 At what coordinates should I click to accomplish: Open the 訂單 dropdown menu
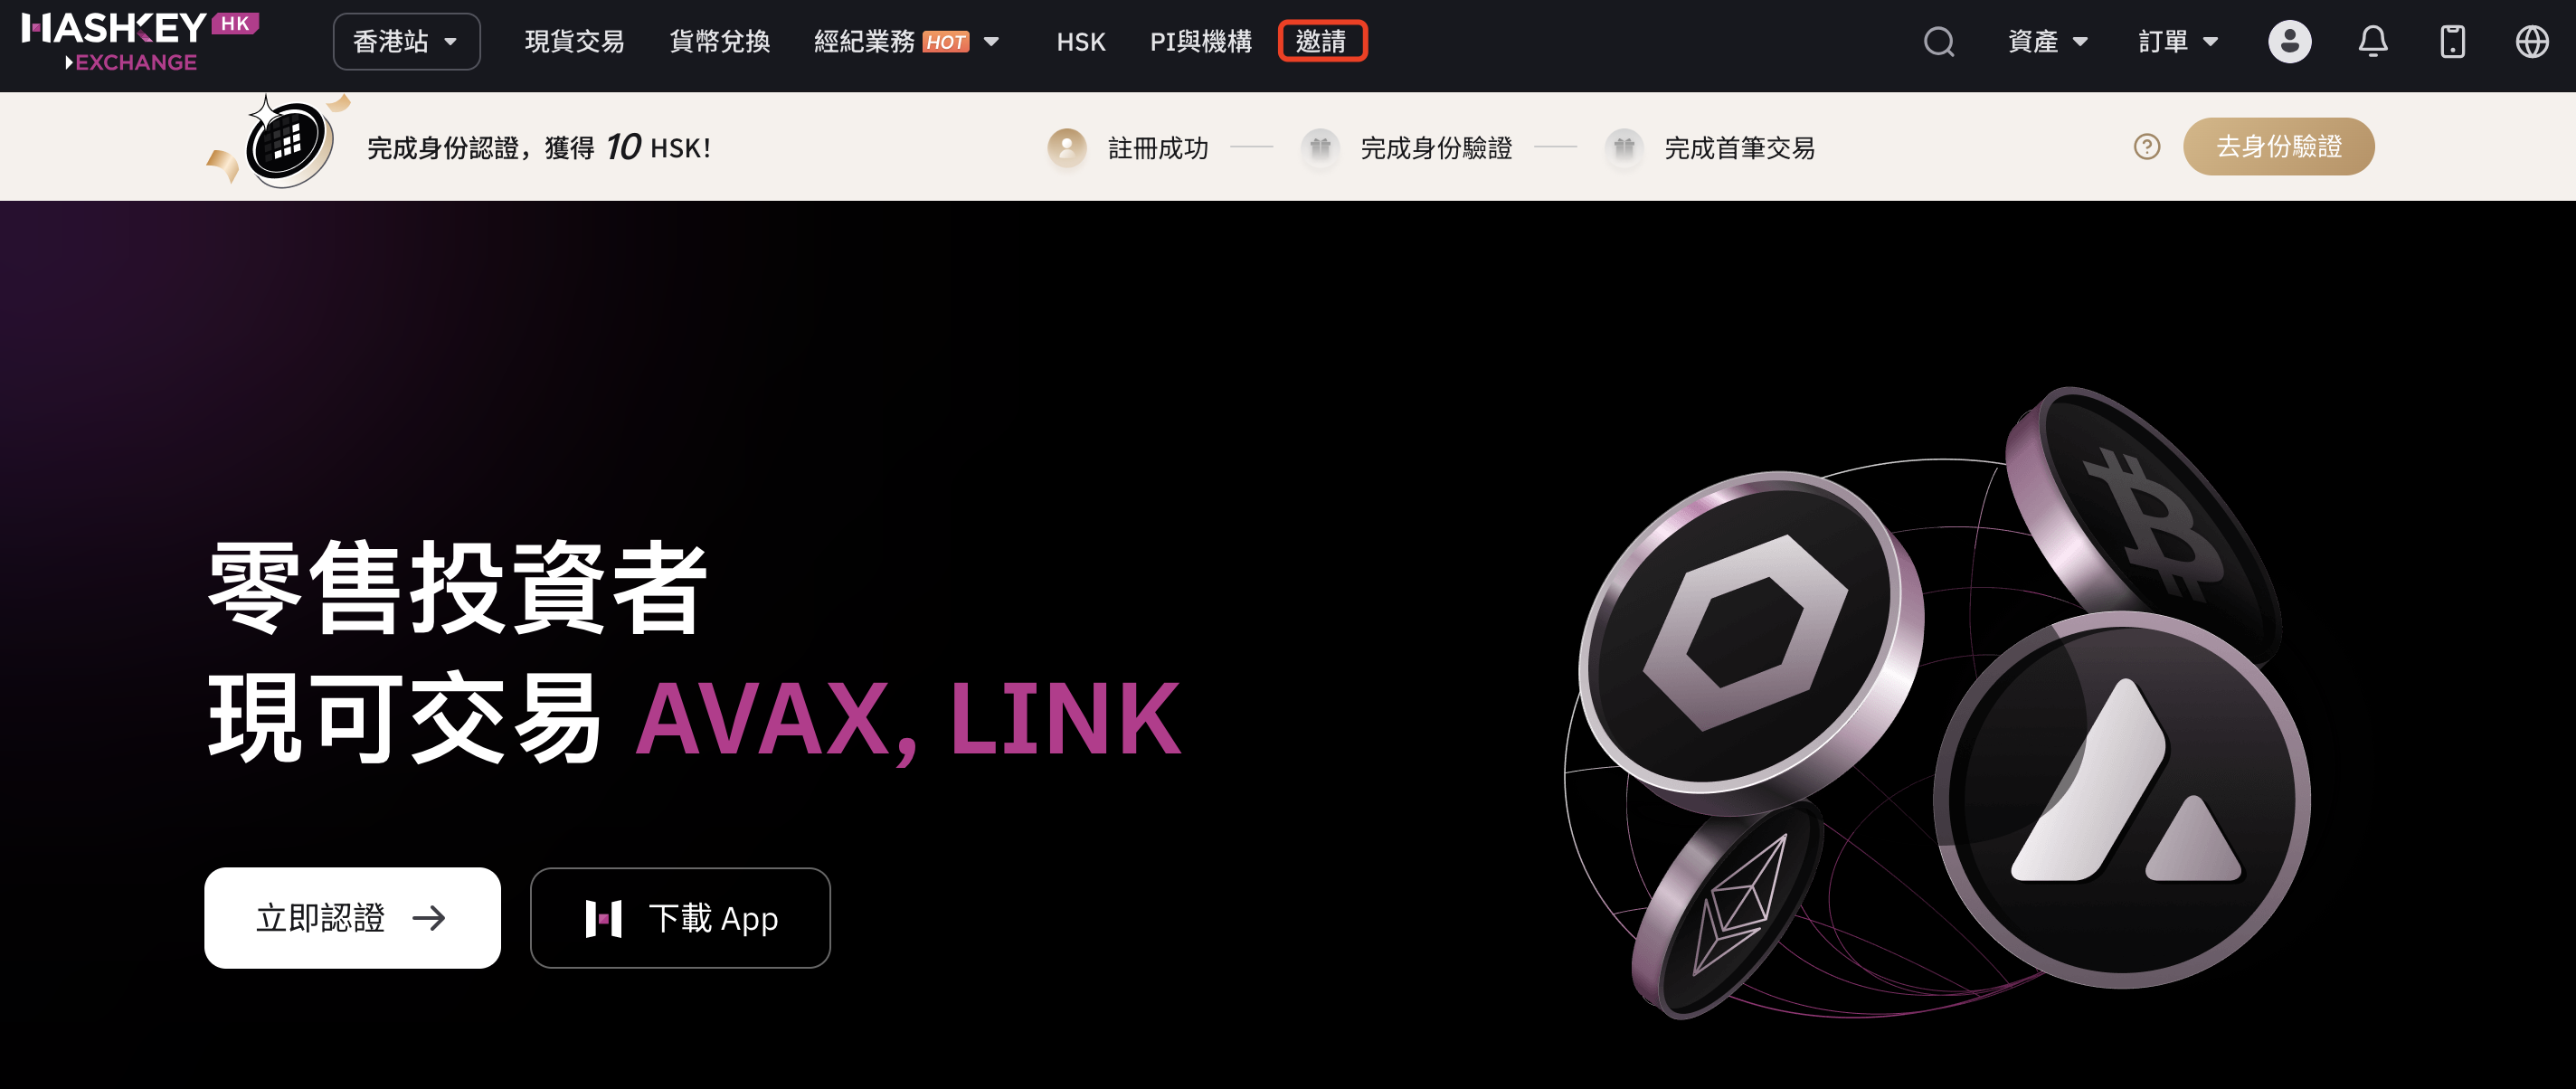click(2178, 42)
